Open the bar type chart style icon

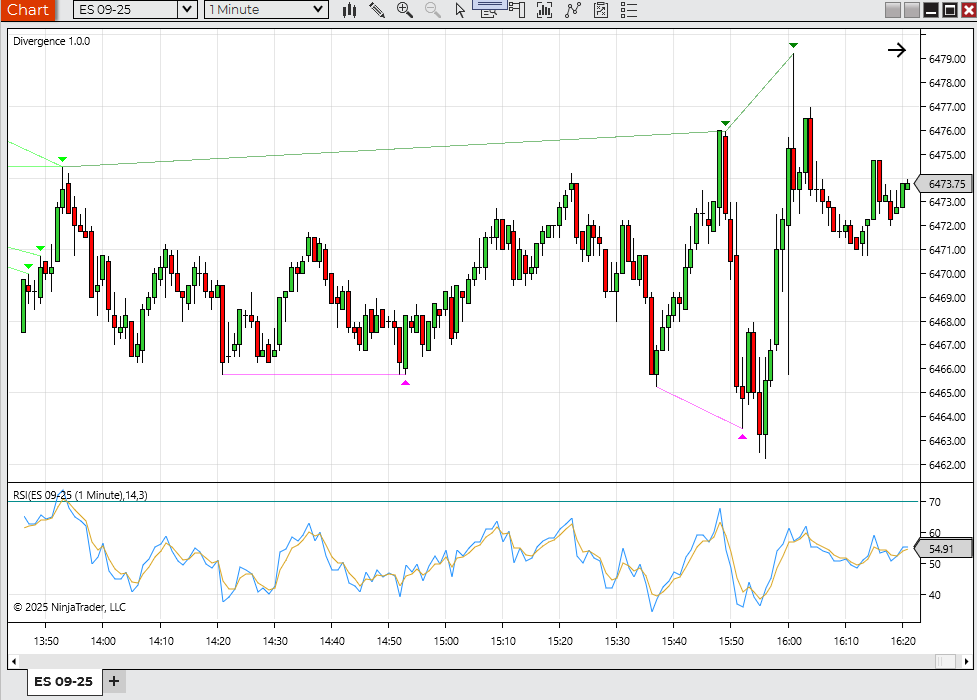350,10
